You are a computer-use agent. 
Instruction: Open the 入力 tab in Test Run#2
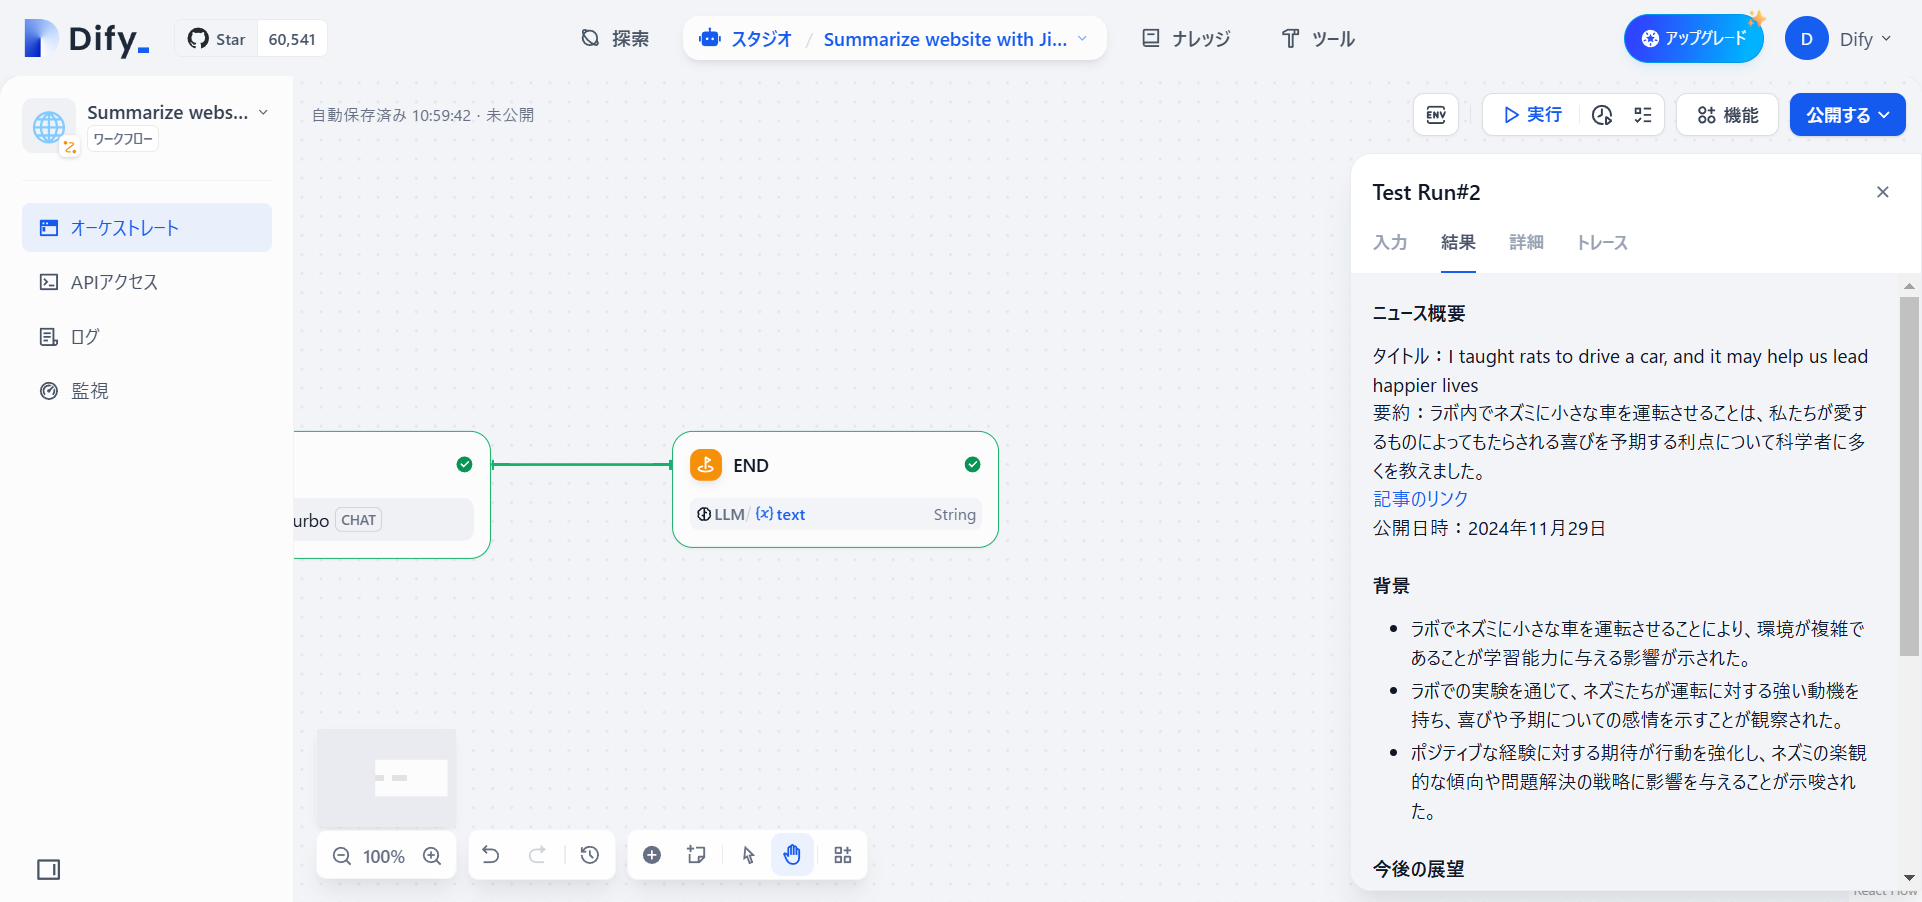click(1390, 243)
